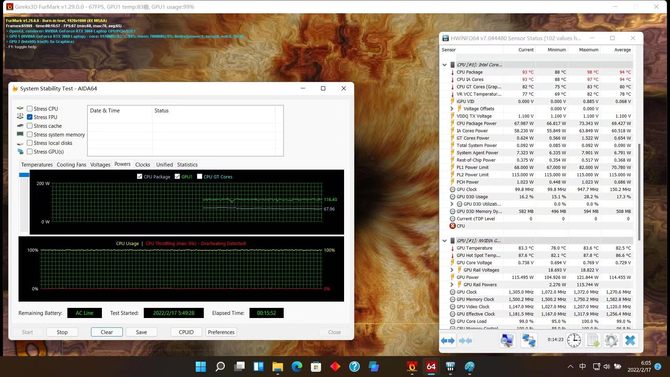Open Preferences in AIDA64 stability test
670x377 pixels.
click(221, 332)
